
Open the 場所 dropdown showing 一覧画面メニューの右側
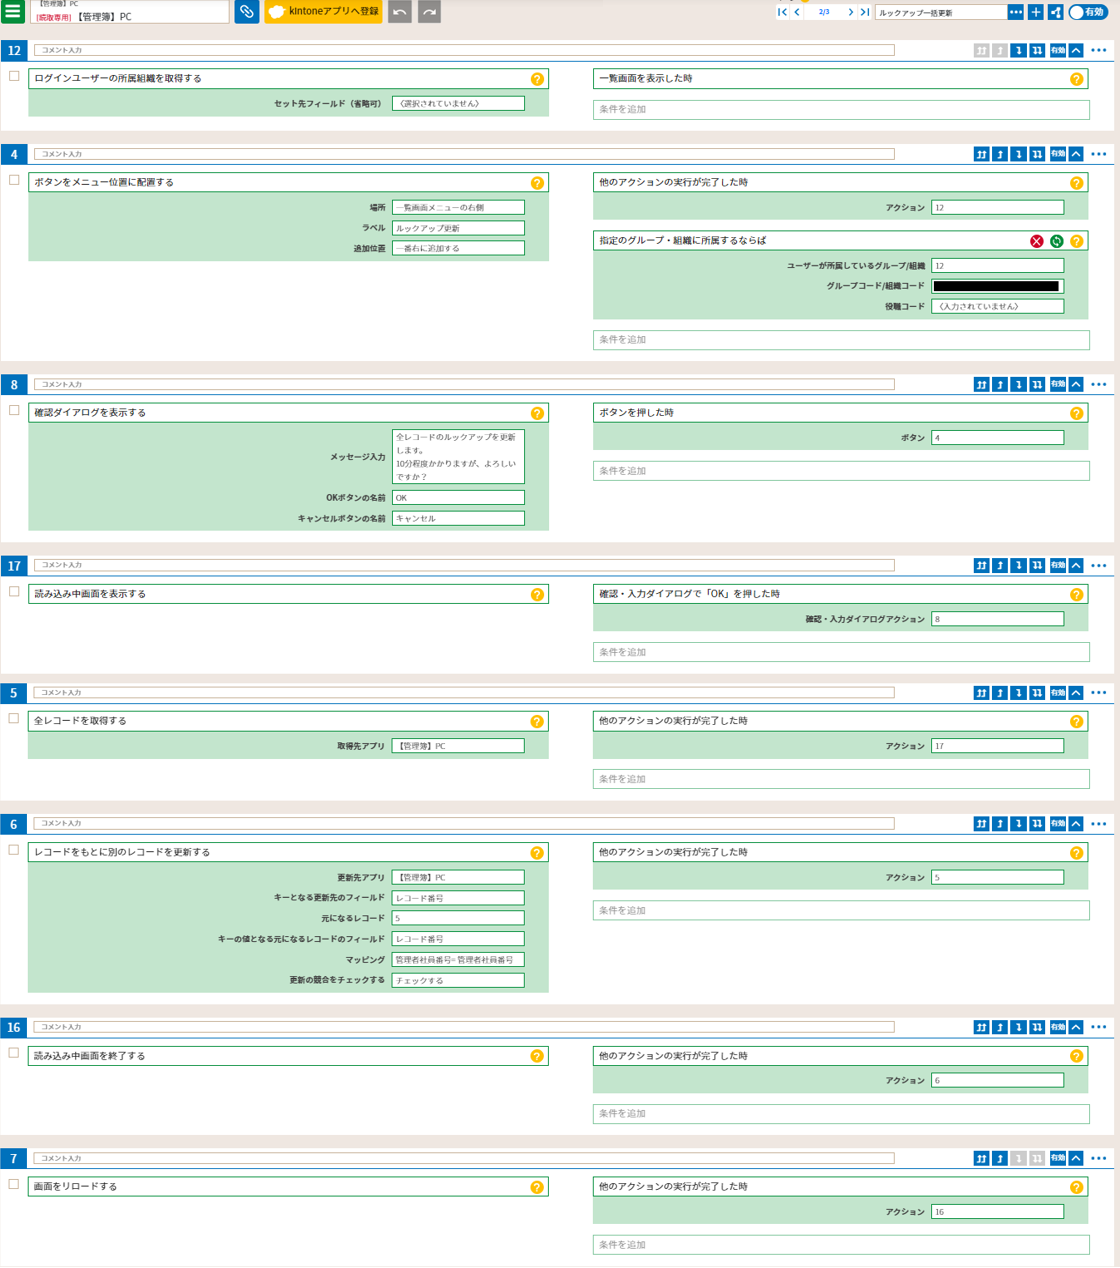click(458, 207)
